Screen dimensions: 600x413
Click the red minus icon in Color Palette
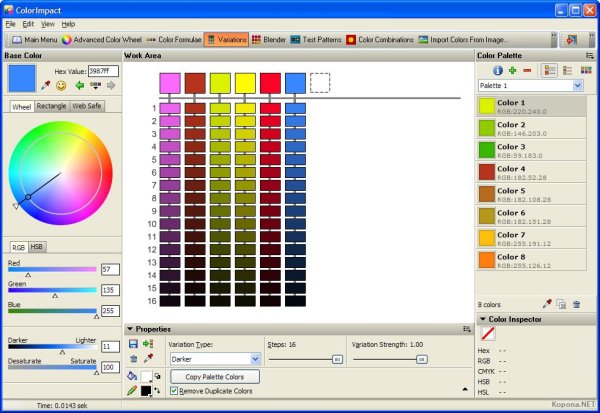pyautogui.click(x=527, y=71)
